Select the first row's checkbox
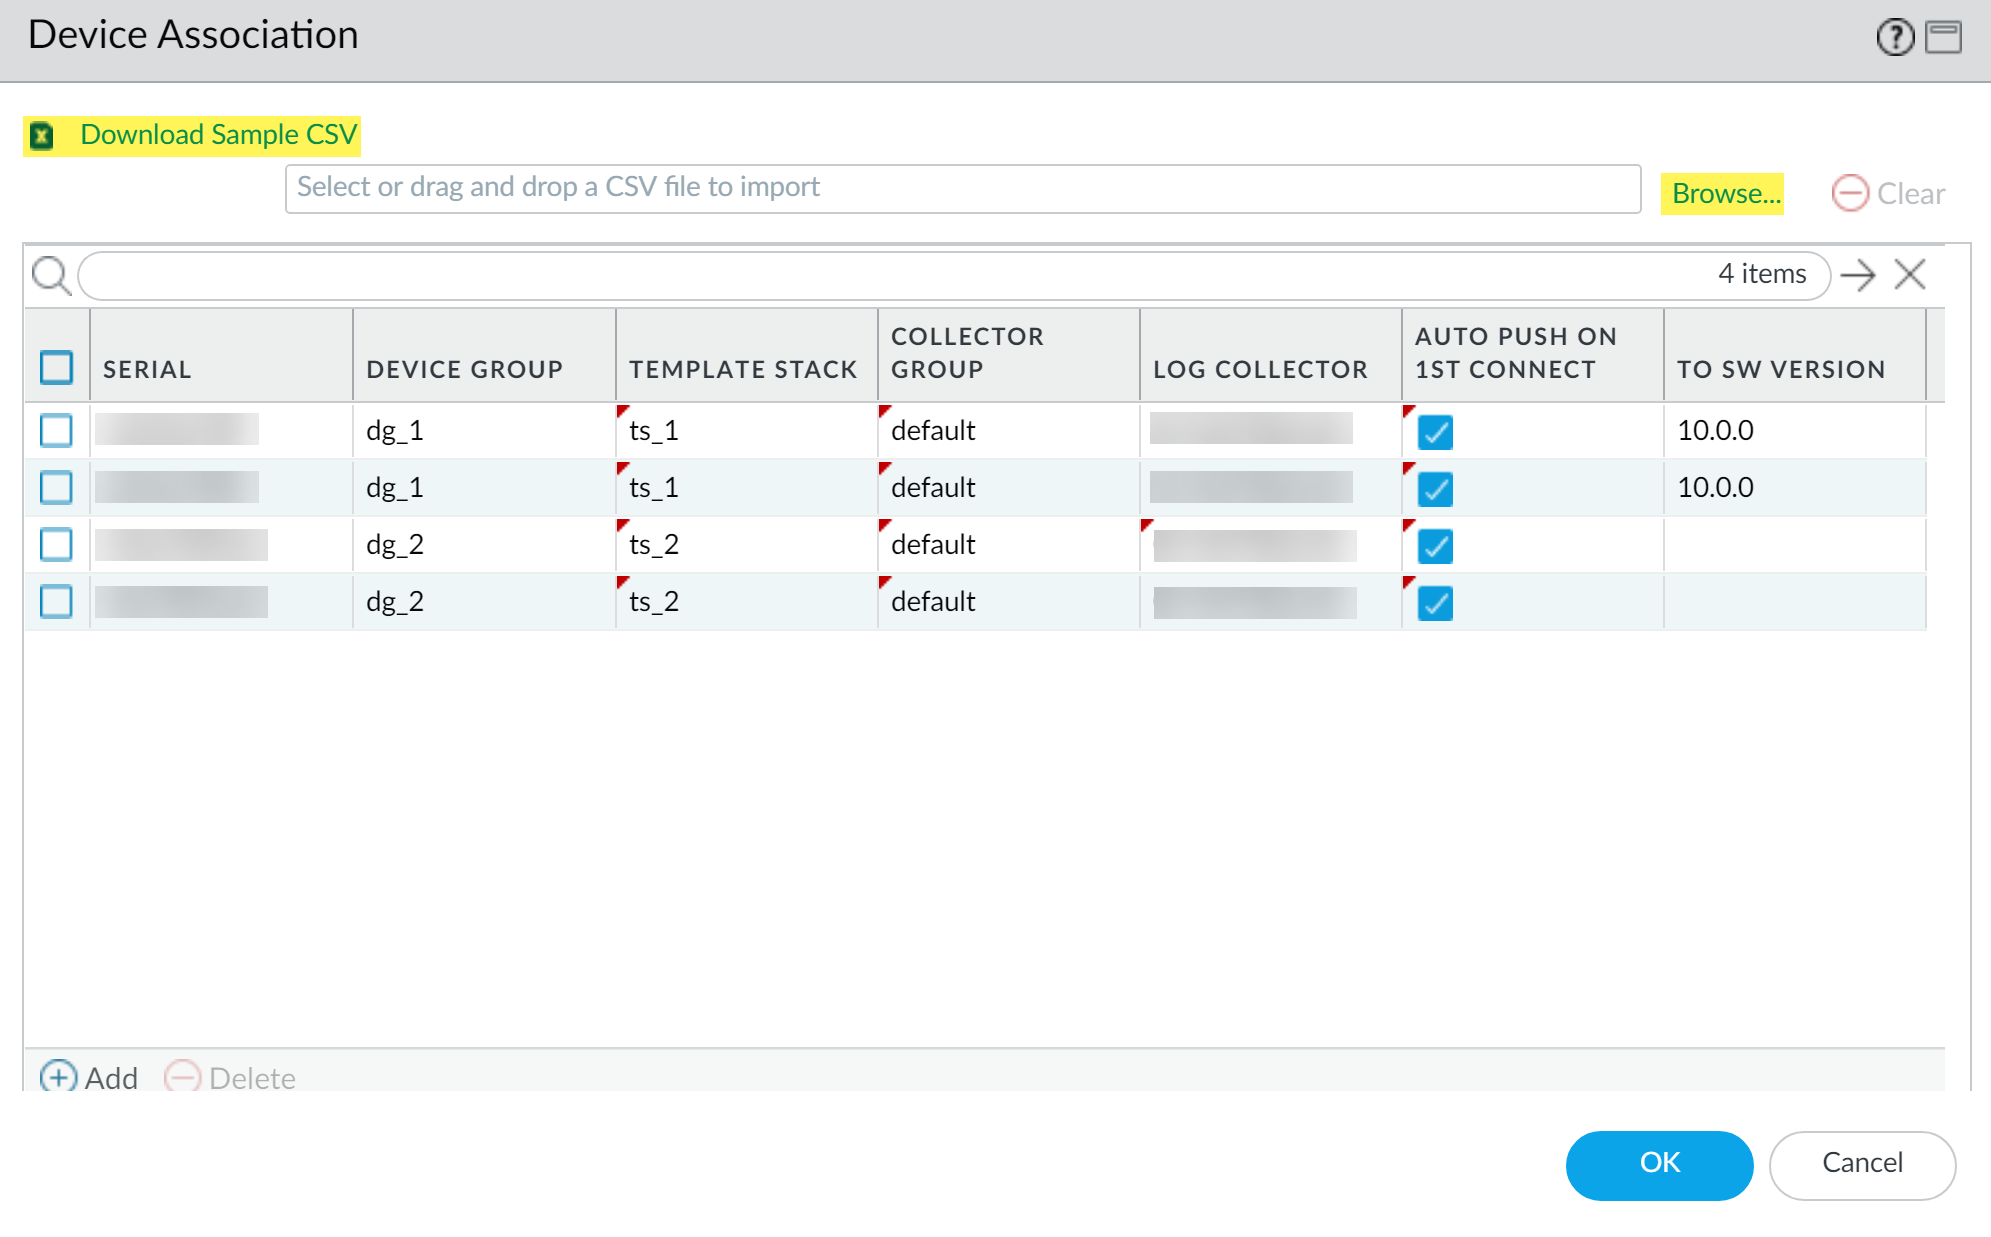Viewport: 1991px width, 1237px height. (57, 431)
